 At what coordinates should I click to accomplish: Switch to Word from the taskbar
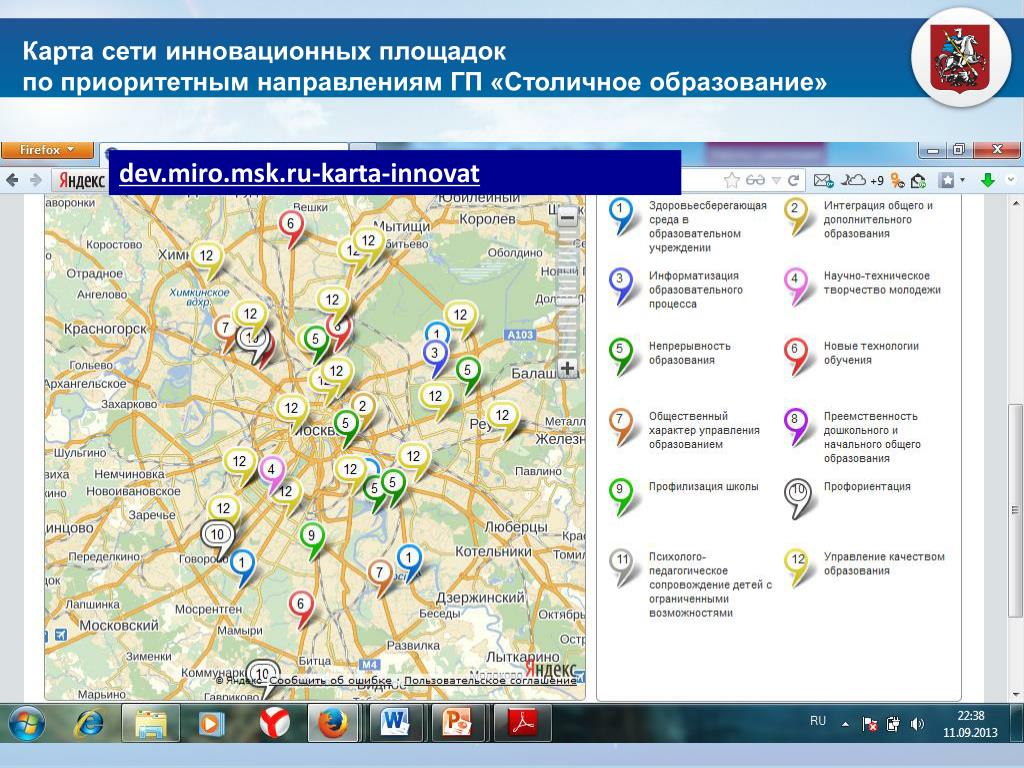(x=394, y=724)
